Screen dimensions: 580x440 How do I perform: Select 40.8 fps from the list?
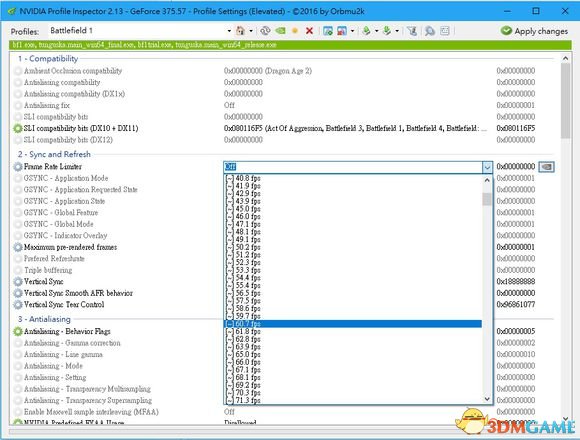[x=353, y=178]
